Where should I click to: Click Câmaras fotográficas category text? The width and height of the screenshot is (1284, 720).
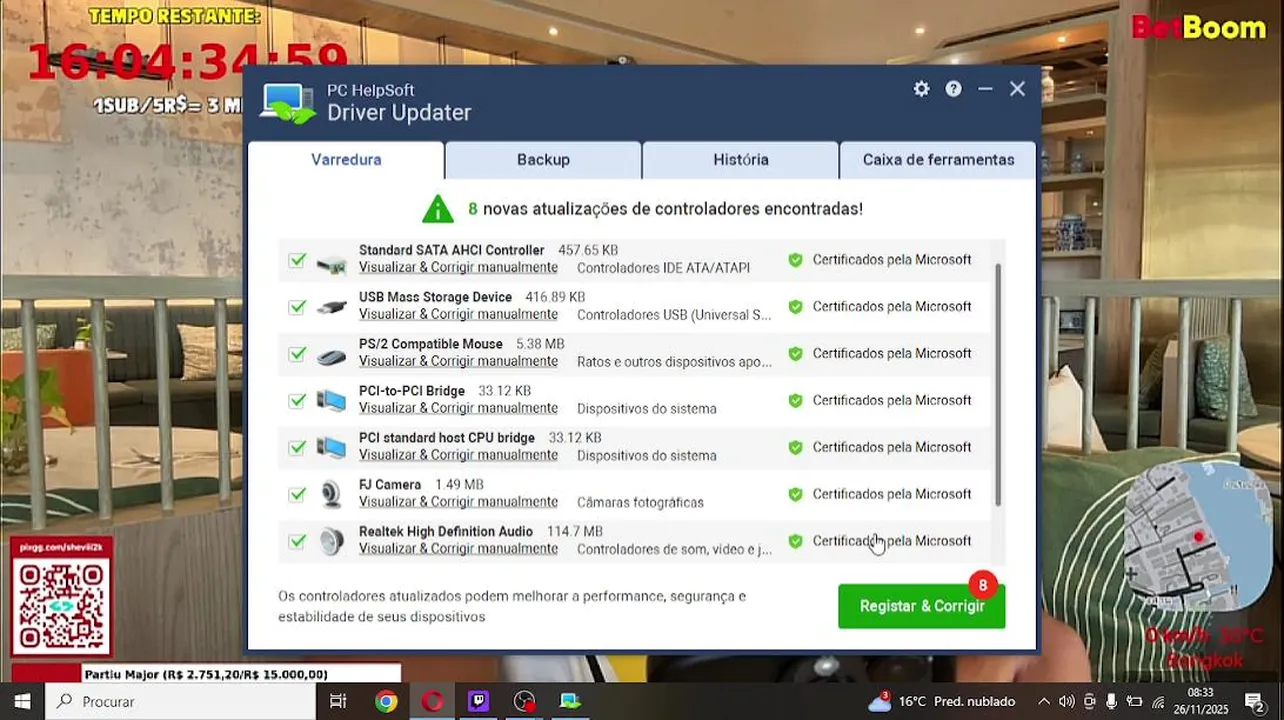[x=640, y=502]
